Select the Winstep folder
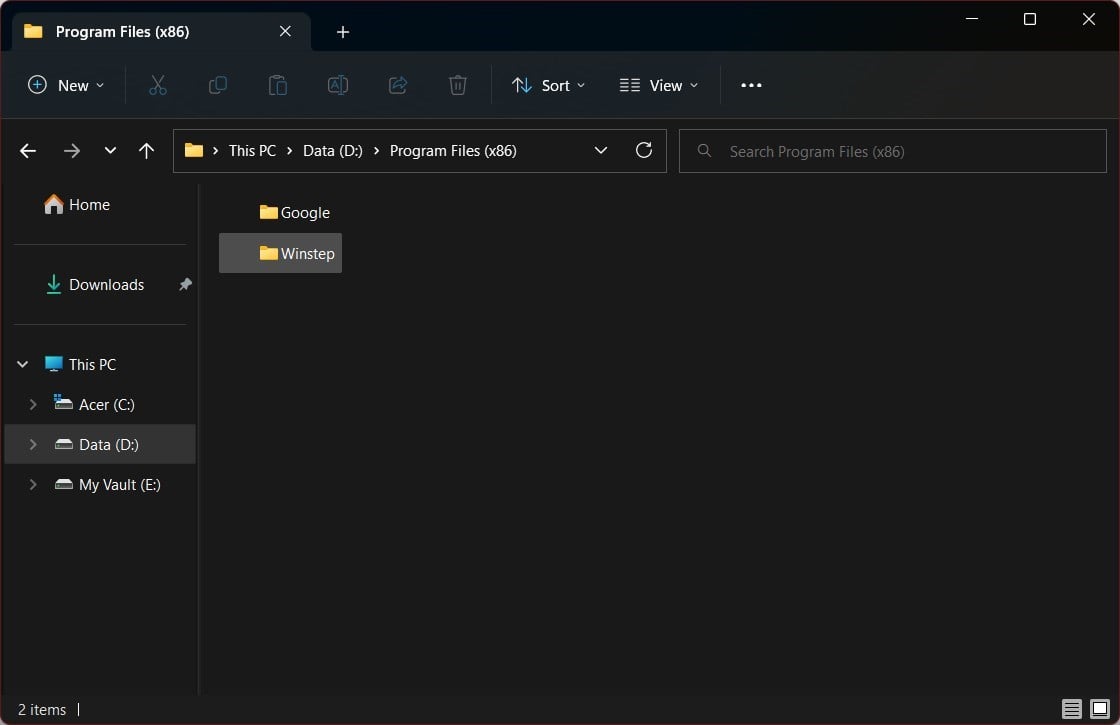Viewport: 1120px width, 725px height. [x=280, y=253]
